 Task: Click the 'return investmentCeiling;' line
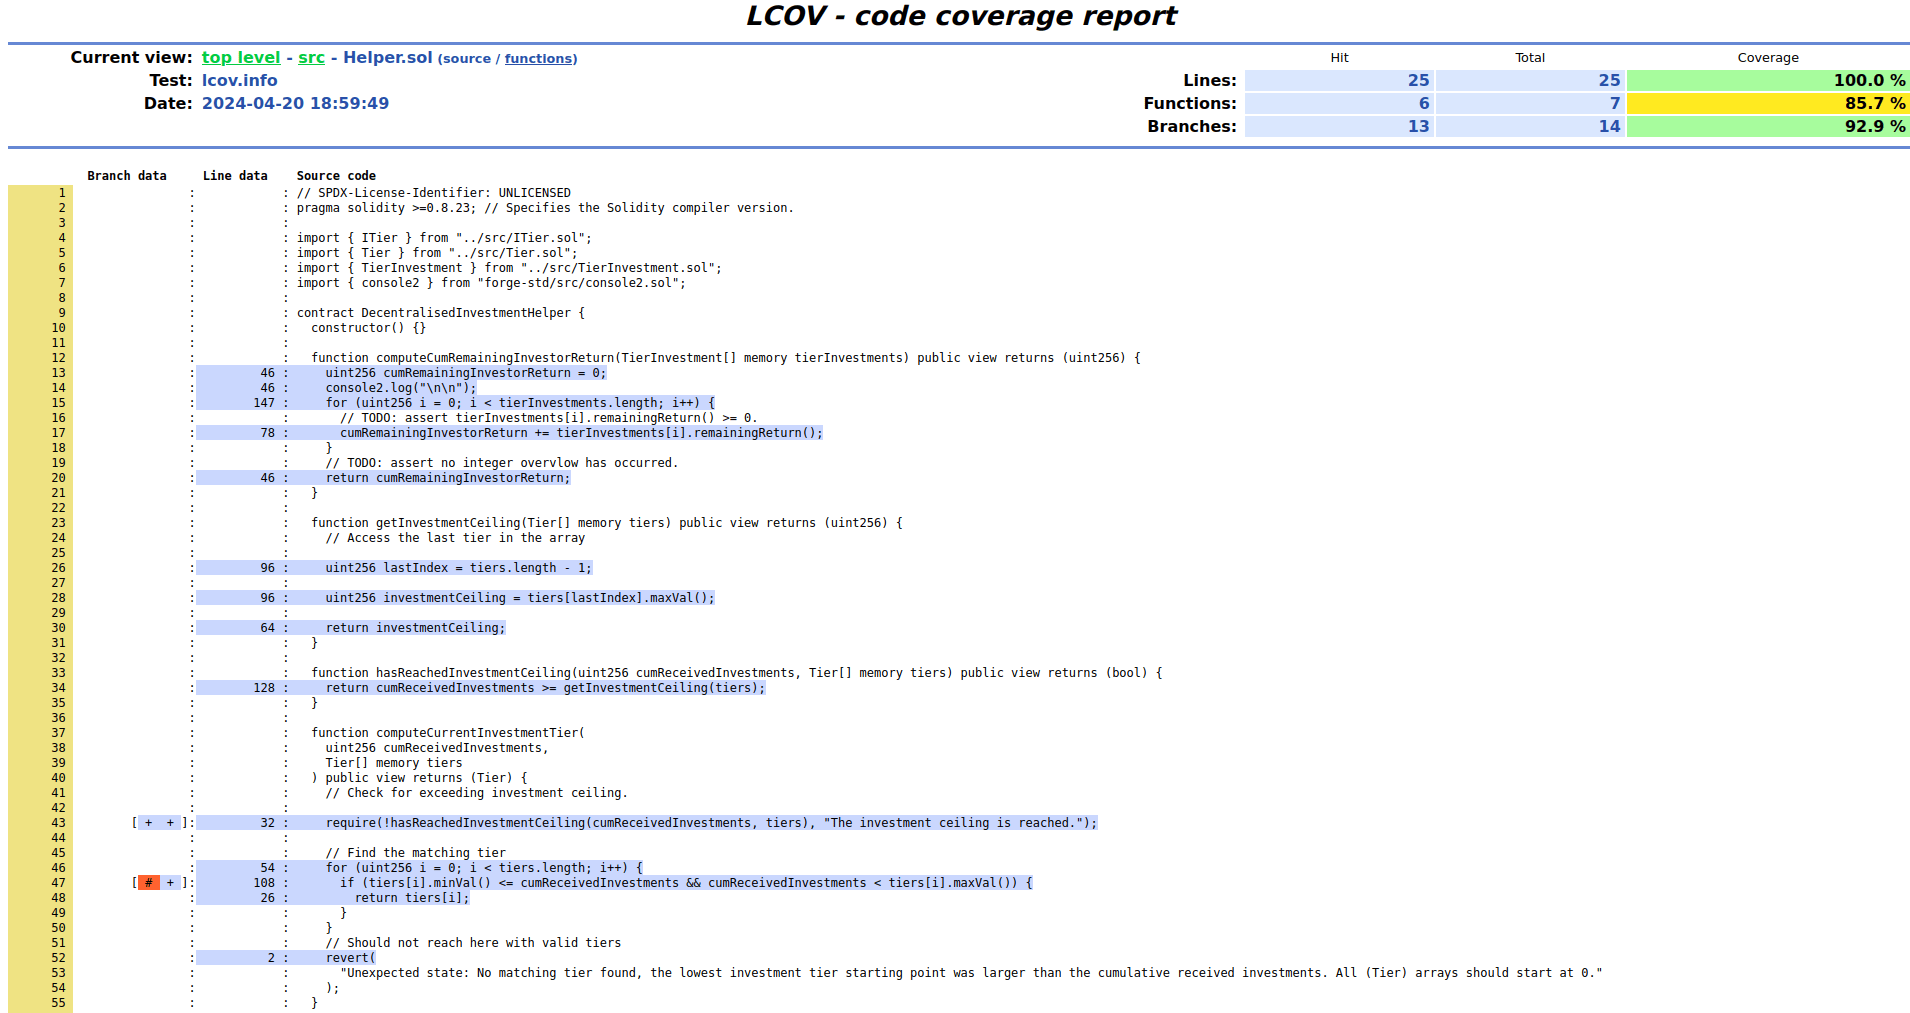click(x=416, y=628)
